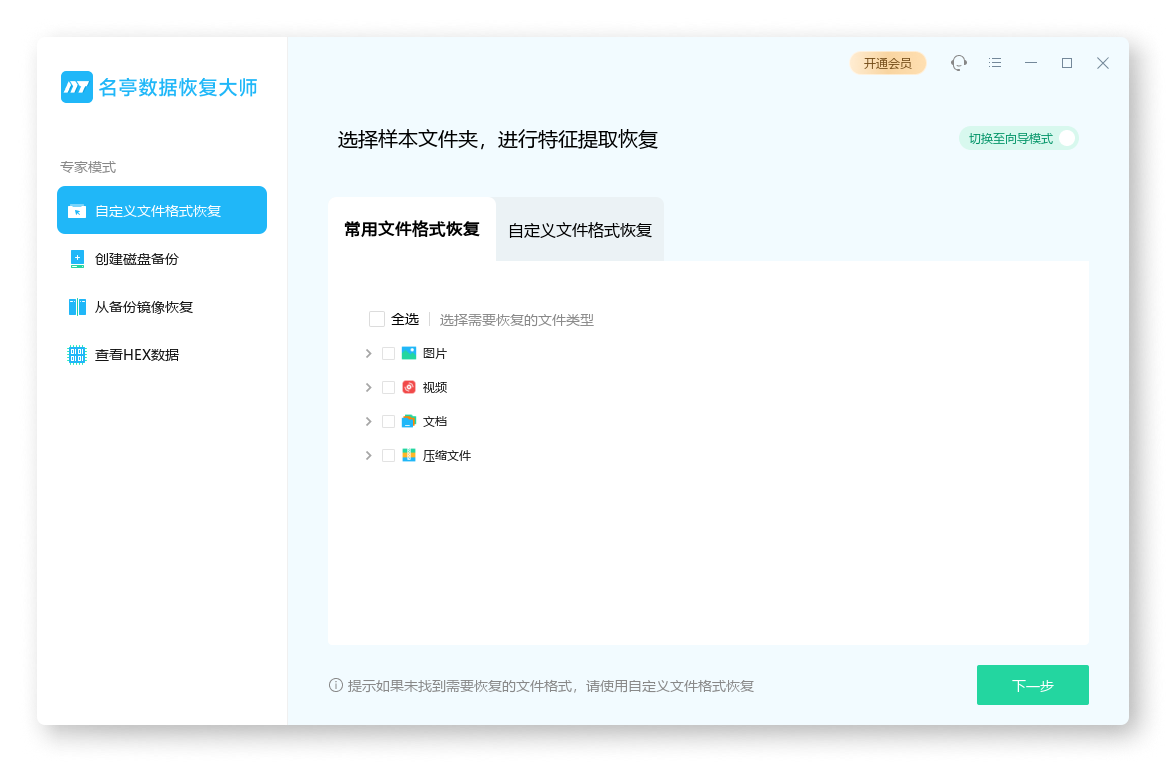Expand the 视频 category tree

(x=368, y=387)
